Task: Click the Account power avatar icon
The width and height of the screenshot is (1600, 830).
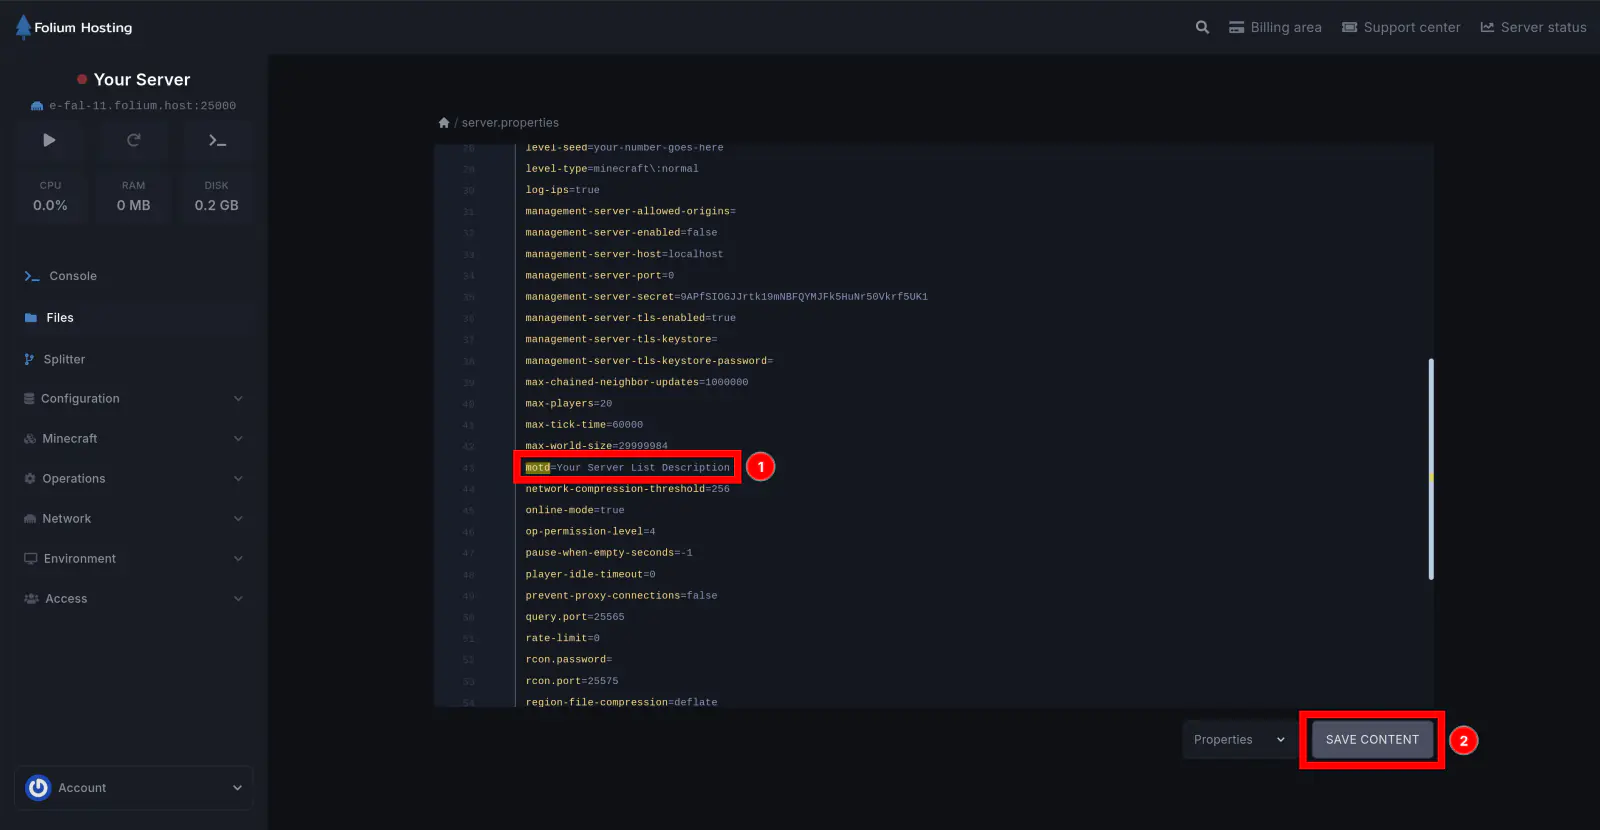Action: 38,788
